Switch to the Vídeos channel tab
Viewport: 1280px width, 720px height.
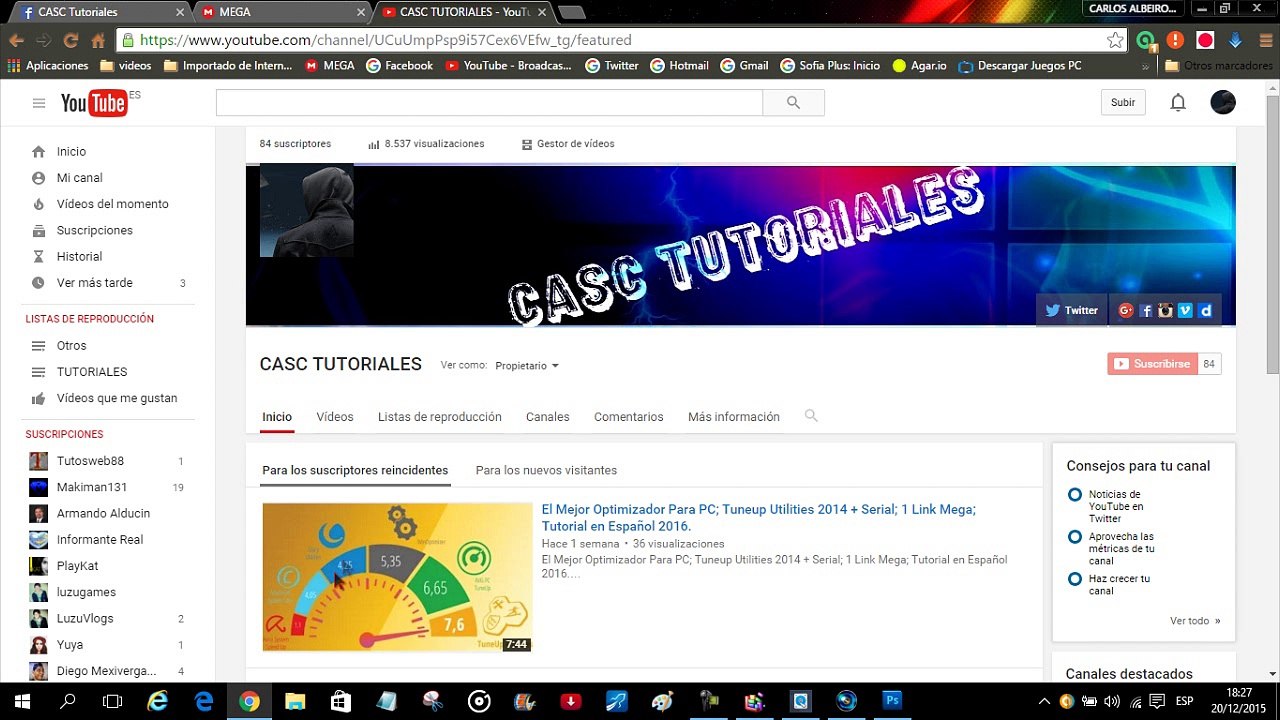click(x=335, y=417)
